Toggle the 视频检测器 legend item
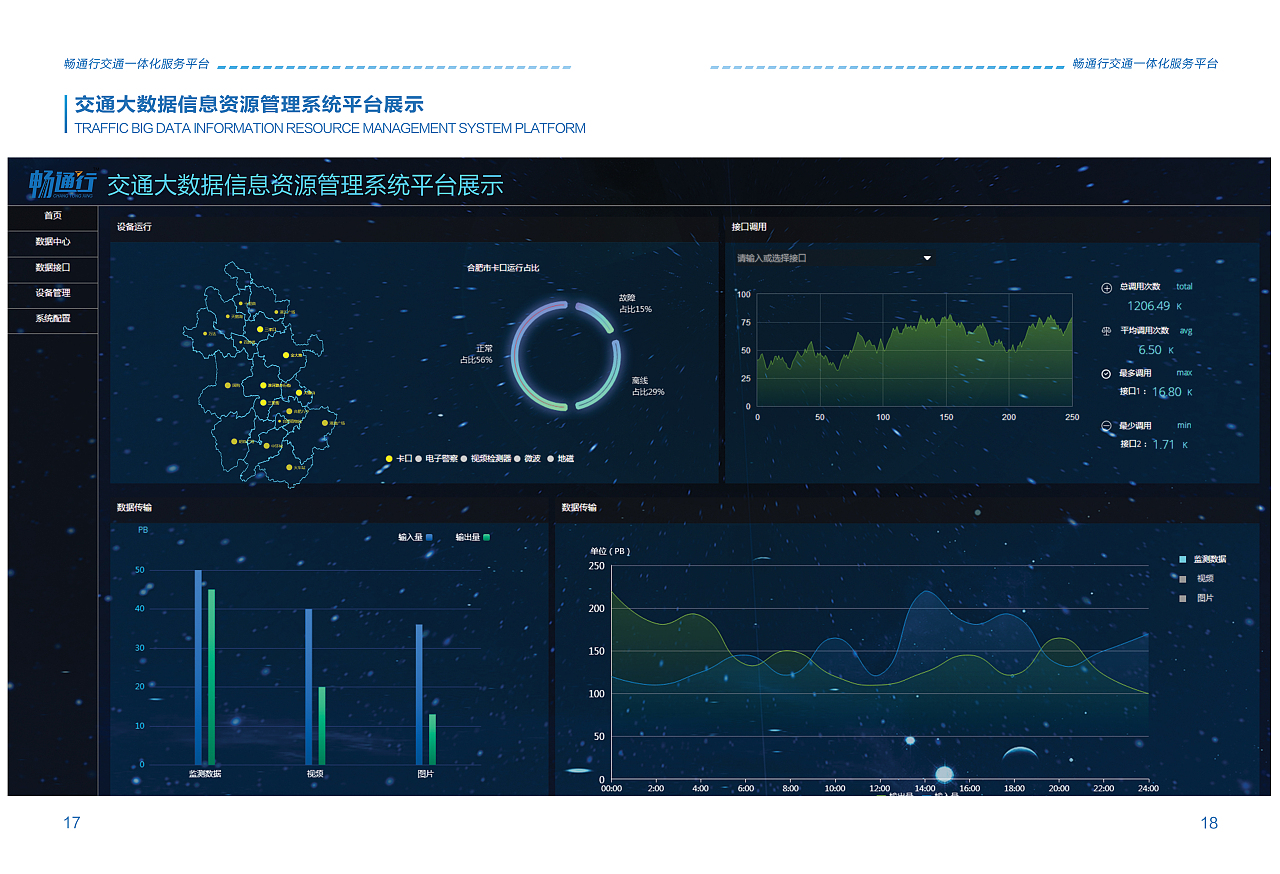 490,458
